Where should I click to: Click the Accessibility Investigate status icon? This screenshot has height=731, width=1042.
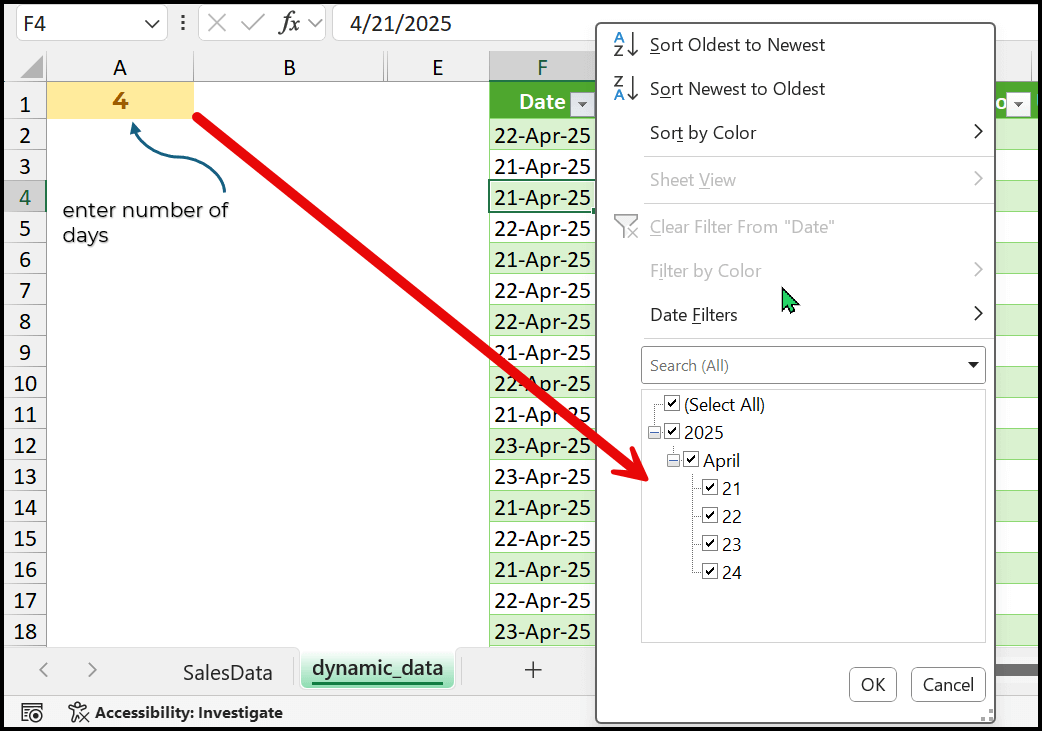coord(79,712)
